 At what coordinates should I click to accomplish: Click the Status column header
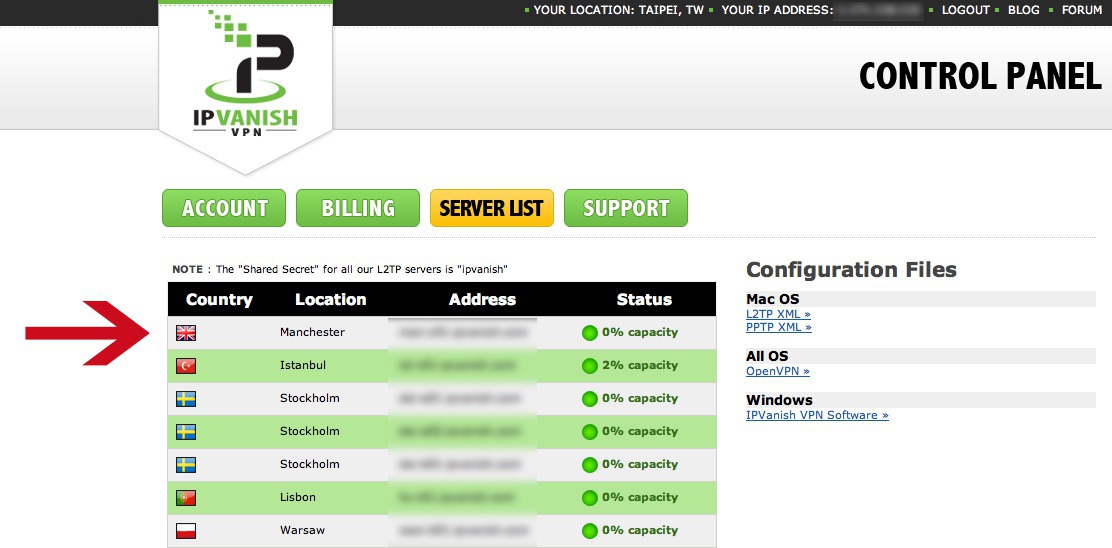(x=644, y=299)
